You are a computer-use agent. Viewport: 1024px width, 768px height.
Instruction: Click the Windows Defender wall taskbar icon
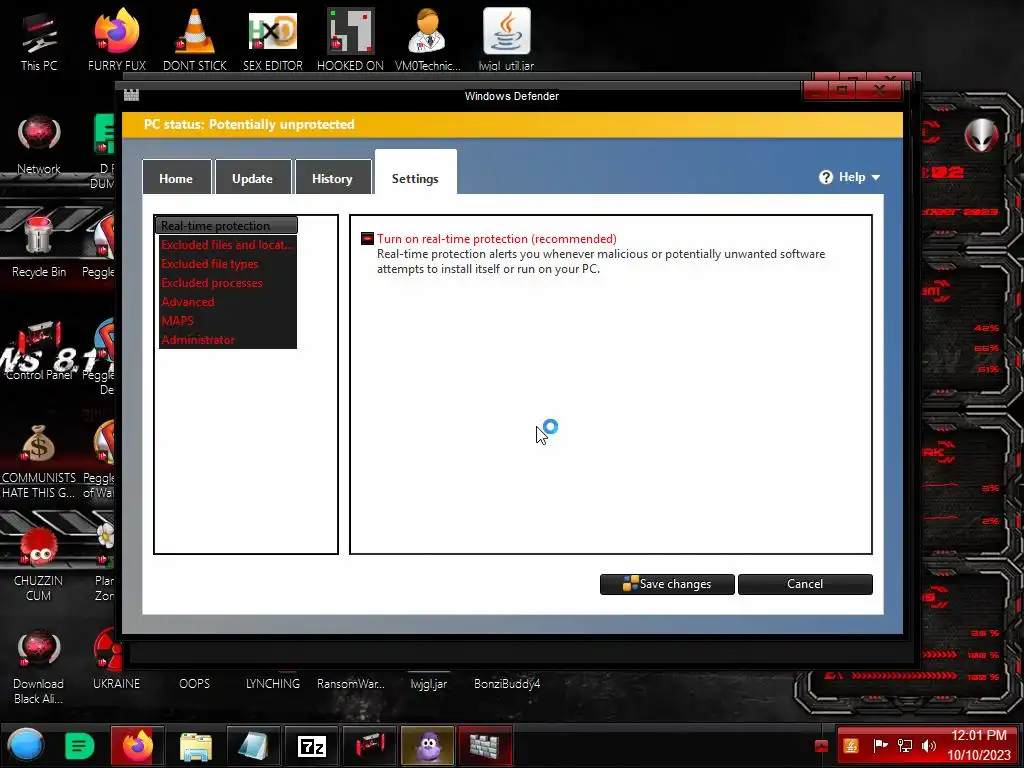point(485,746)
